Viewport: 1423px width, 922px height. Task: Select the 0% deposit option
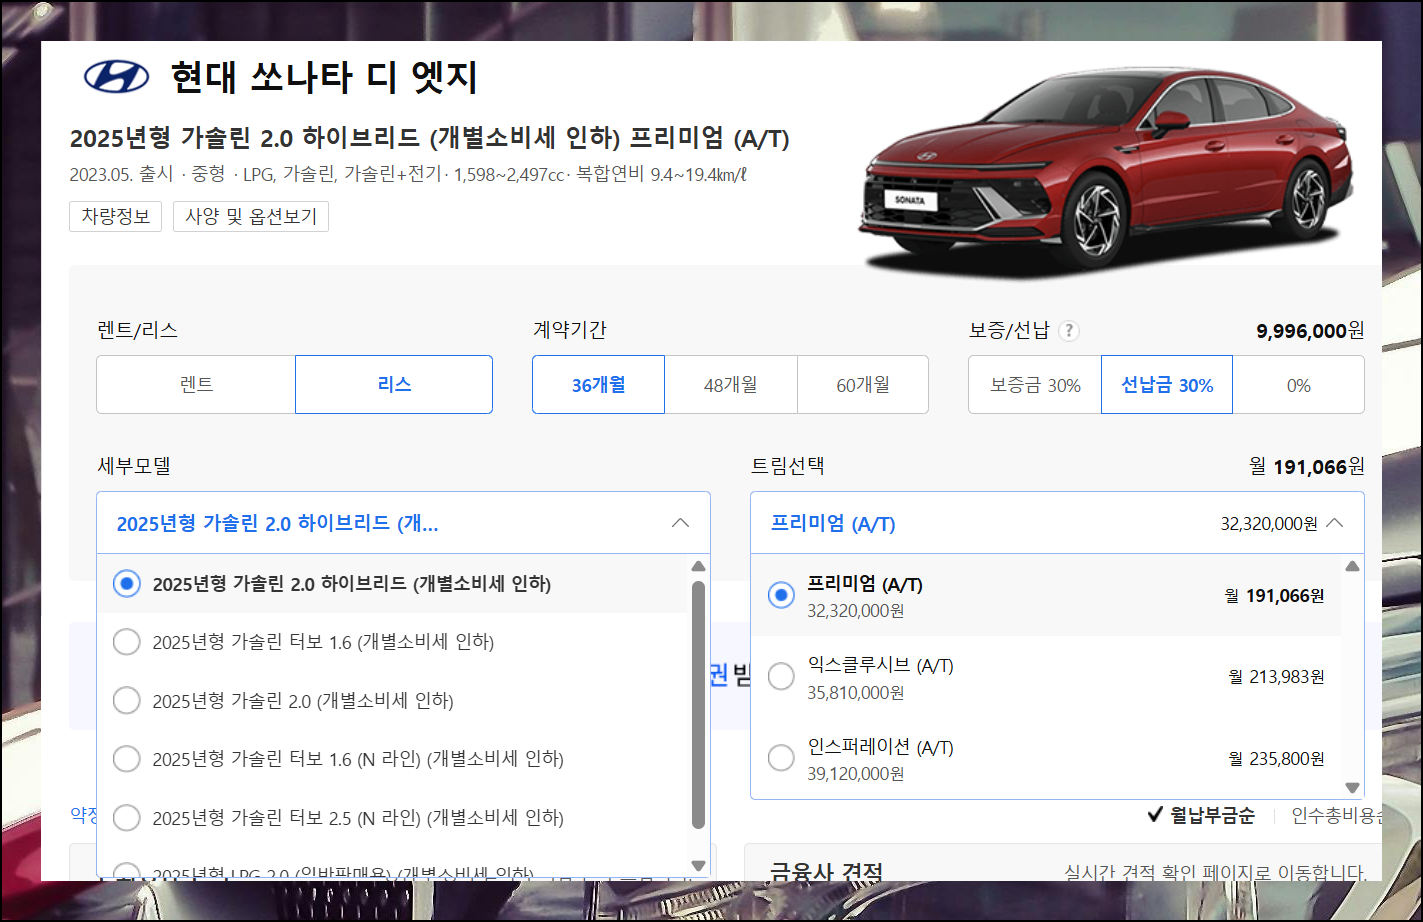(x=1299, y=385)
